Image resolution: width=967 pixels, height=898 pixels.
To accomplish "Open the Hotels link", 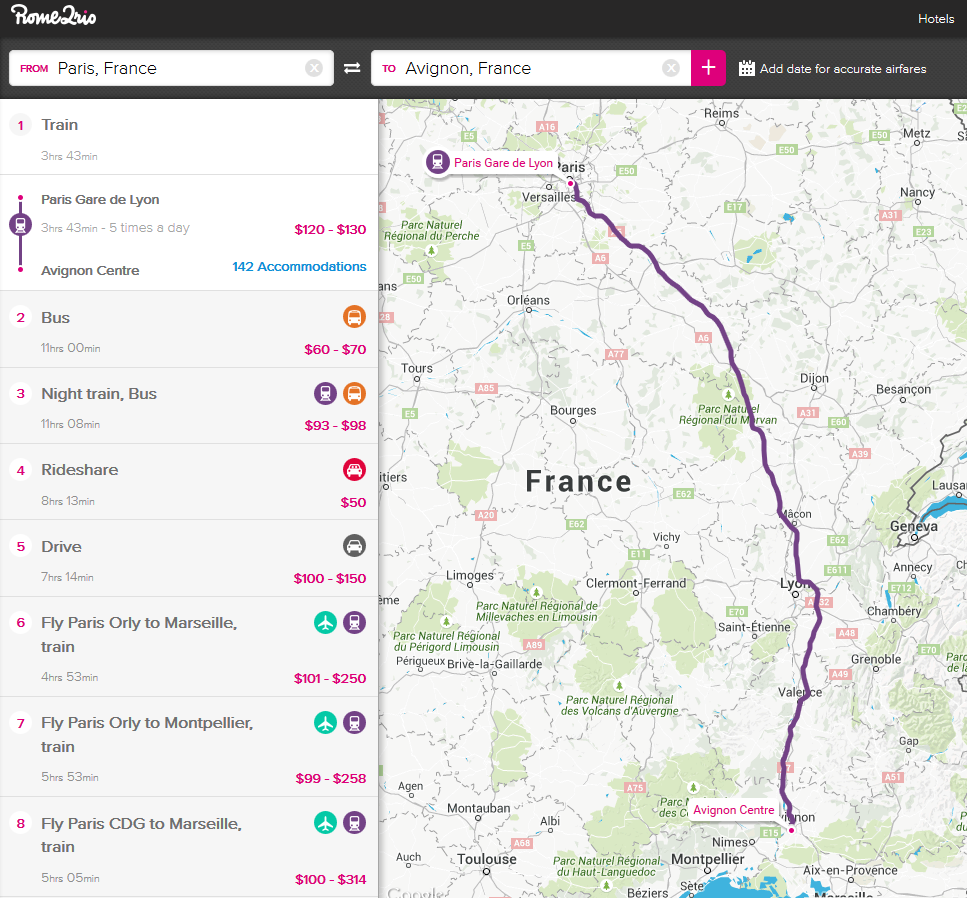I will pyautogui.click(x=936, y=19).
